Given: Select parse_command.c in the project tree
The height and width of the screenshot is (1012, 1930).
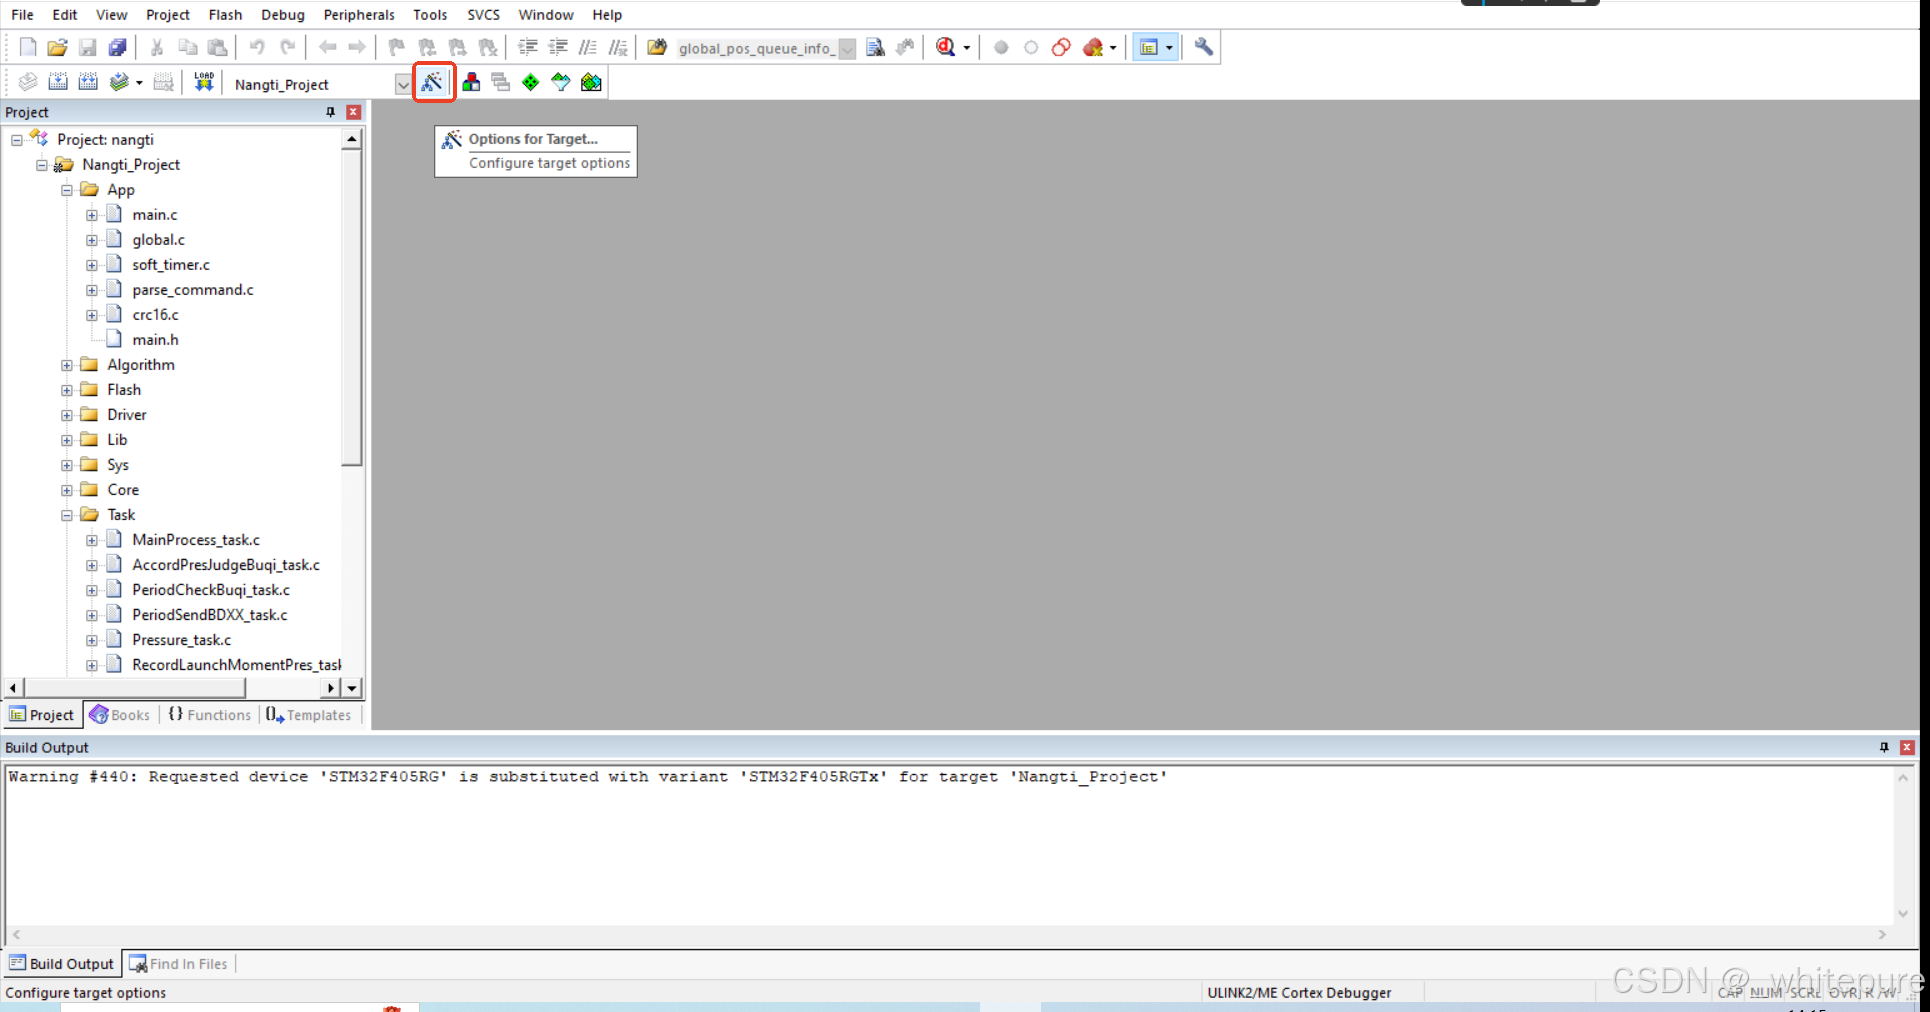Looking at the screenshot, I should point(193,290).
